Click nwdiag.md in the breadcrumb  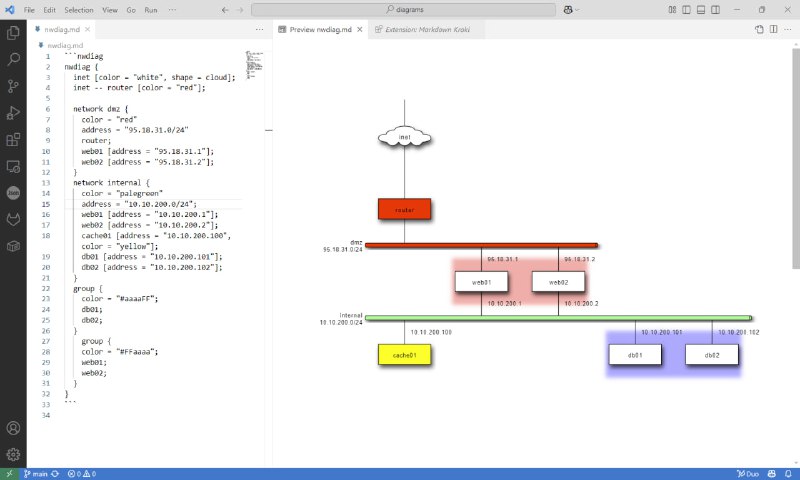64,45
